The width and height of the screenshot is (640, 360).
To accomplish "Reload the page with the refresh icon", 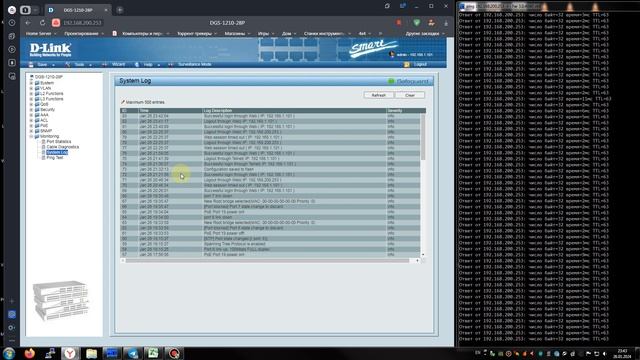I will pos(42,23).
